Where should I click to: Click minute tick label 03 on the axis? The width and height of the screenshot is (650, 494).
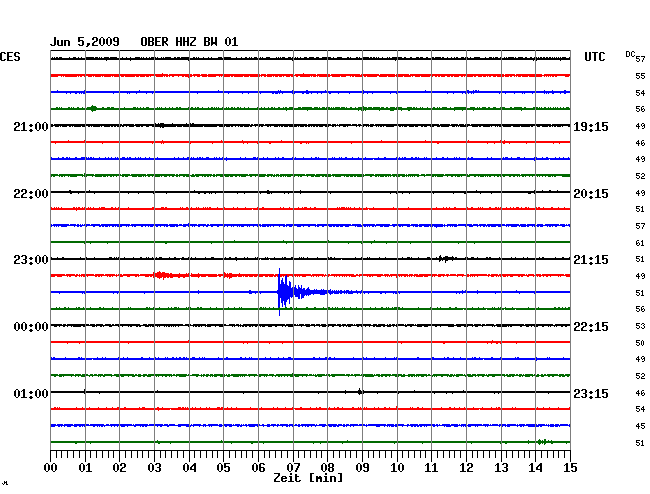[x=154, y=467]
